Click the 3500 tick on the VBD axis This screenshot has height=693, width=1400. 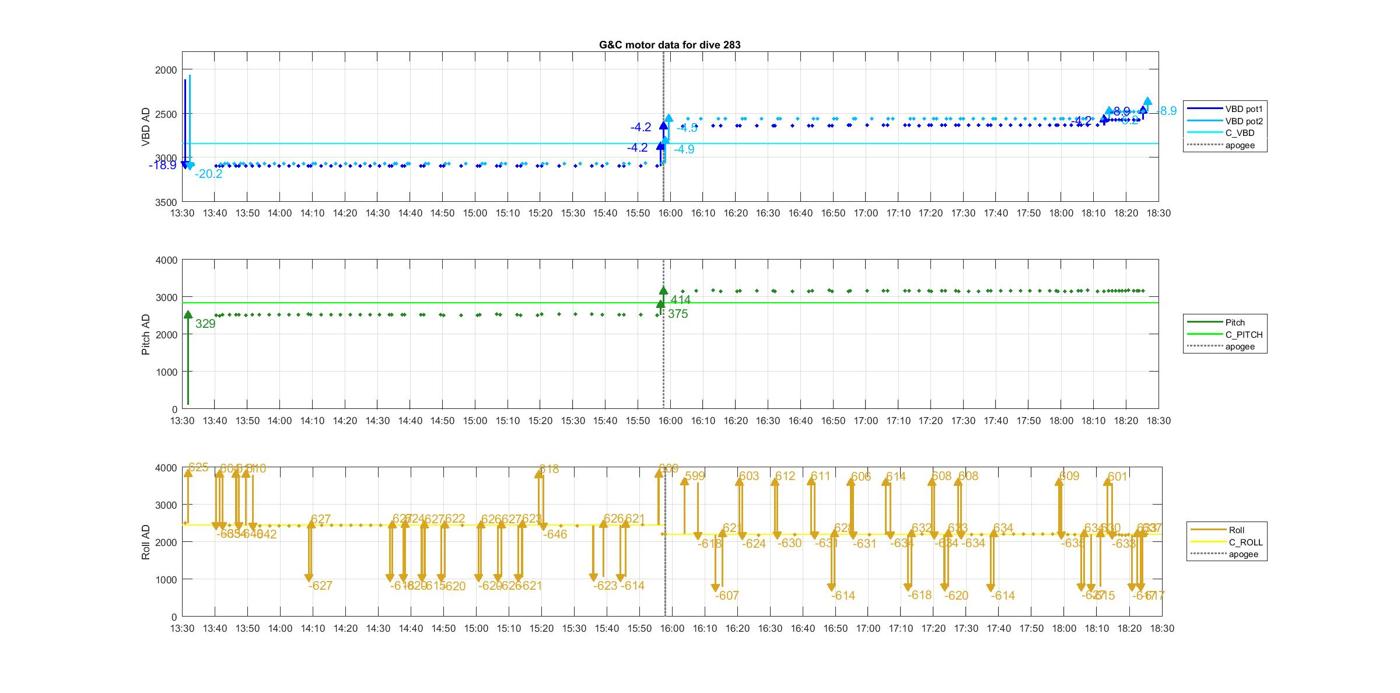[166, 203]
